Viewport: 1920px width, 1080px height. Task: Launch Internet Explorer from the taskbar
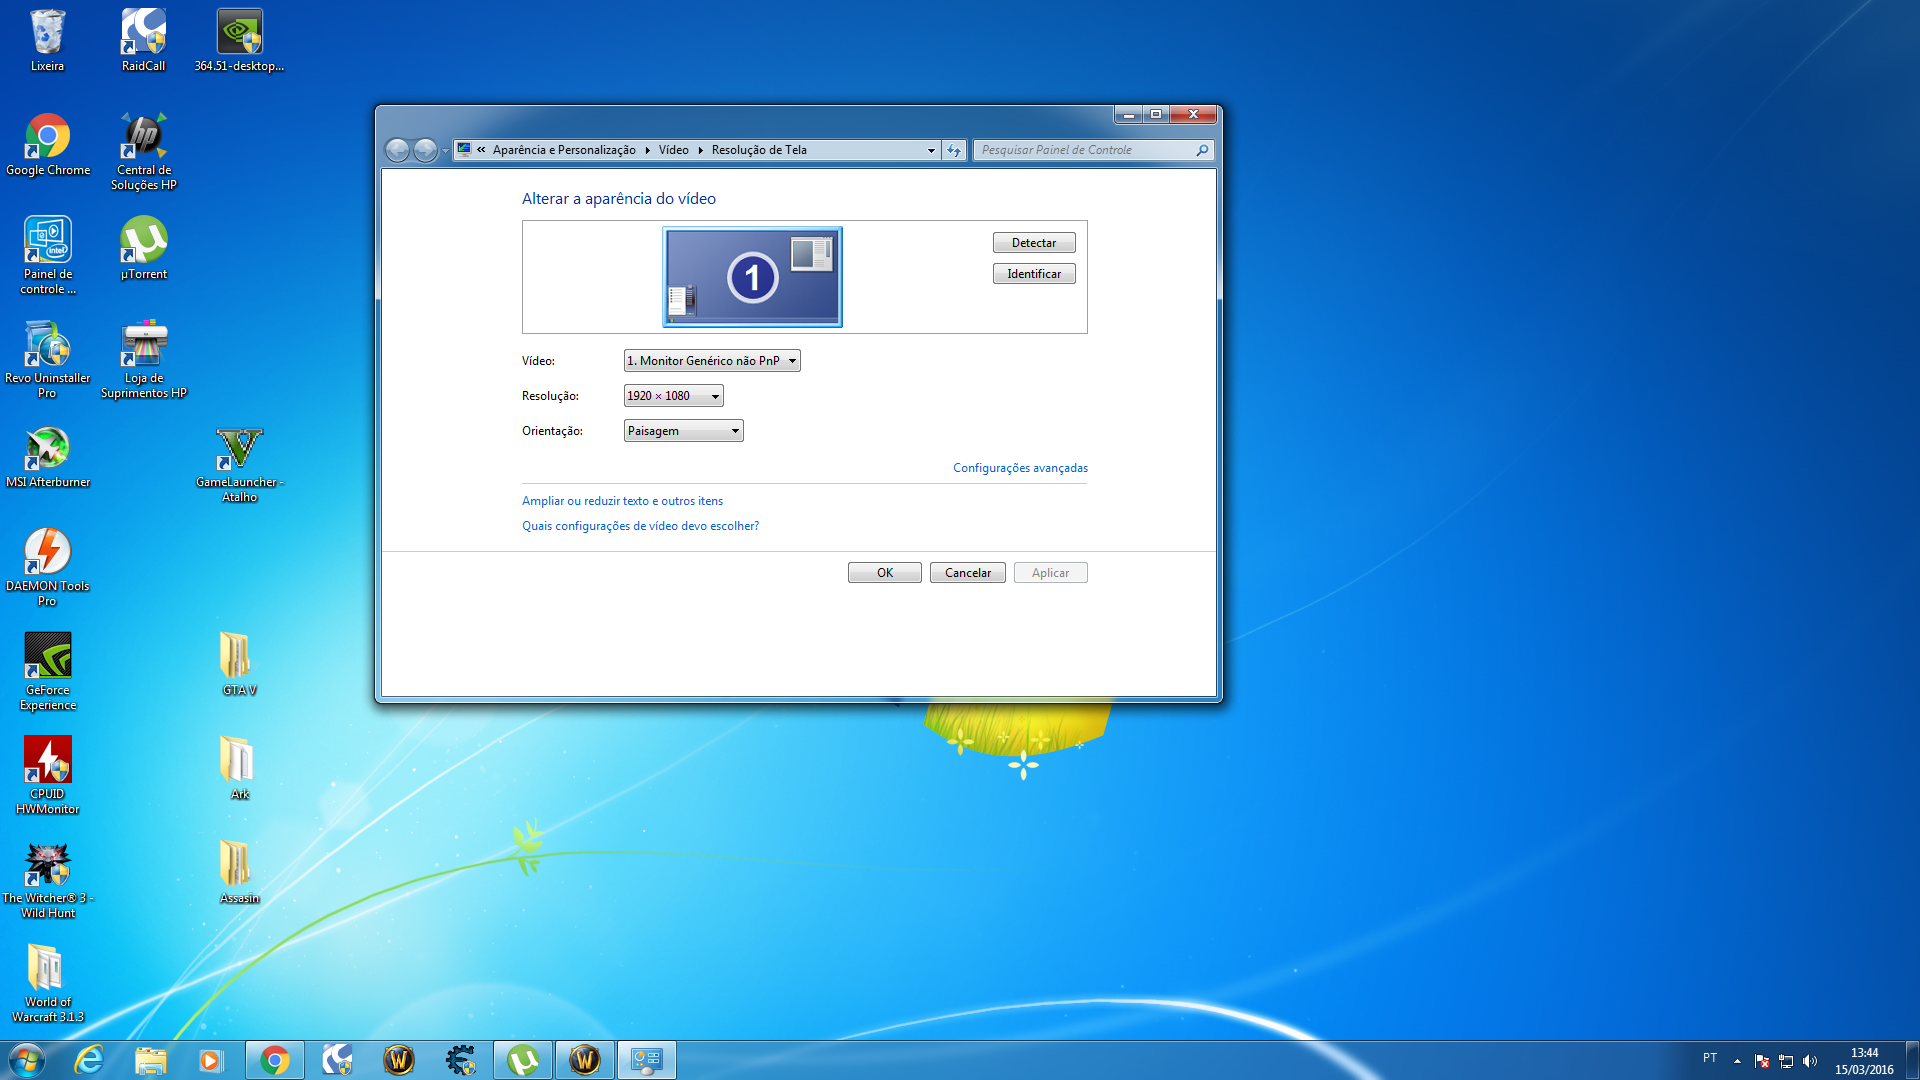click(90, 1060)
